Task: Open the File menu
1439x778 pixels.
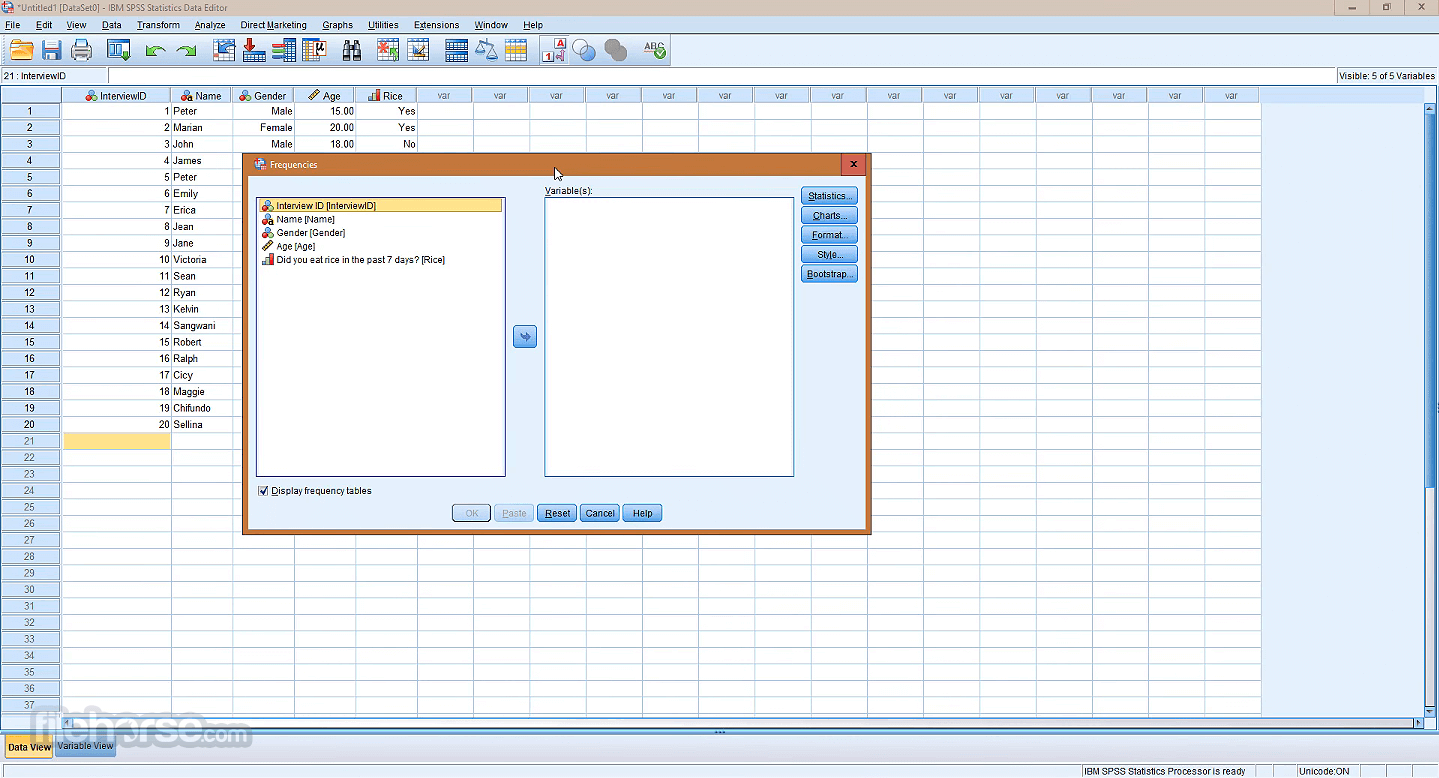Action: pos(12,25)
